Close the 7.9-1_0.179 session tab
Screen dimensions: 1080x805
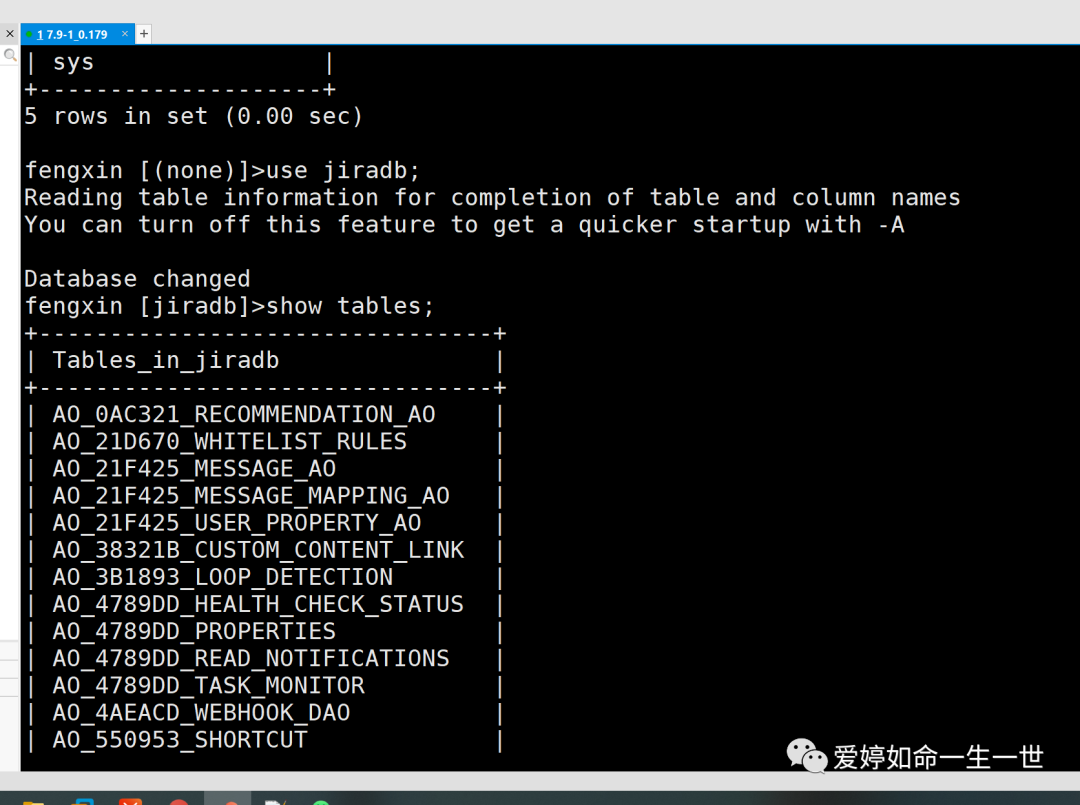125,34
